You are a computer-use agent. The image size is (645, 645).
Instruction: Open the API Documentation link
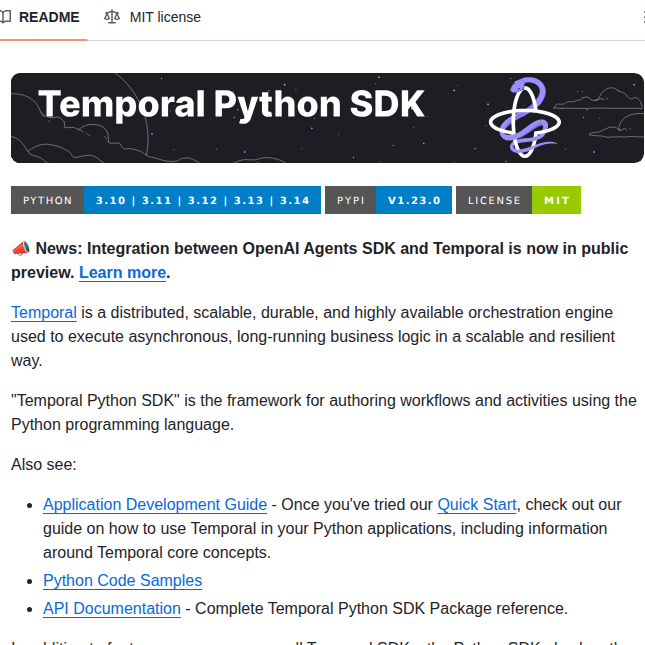coord(112,609)
